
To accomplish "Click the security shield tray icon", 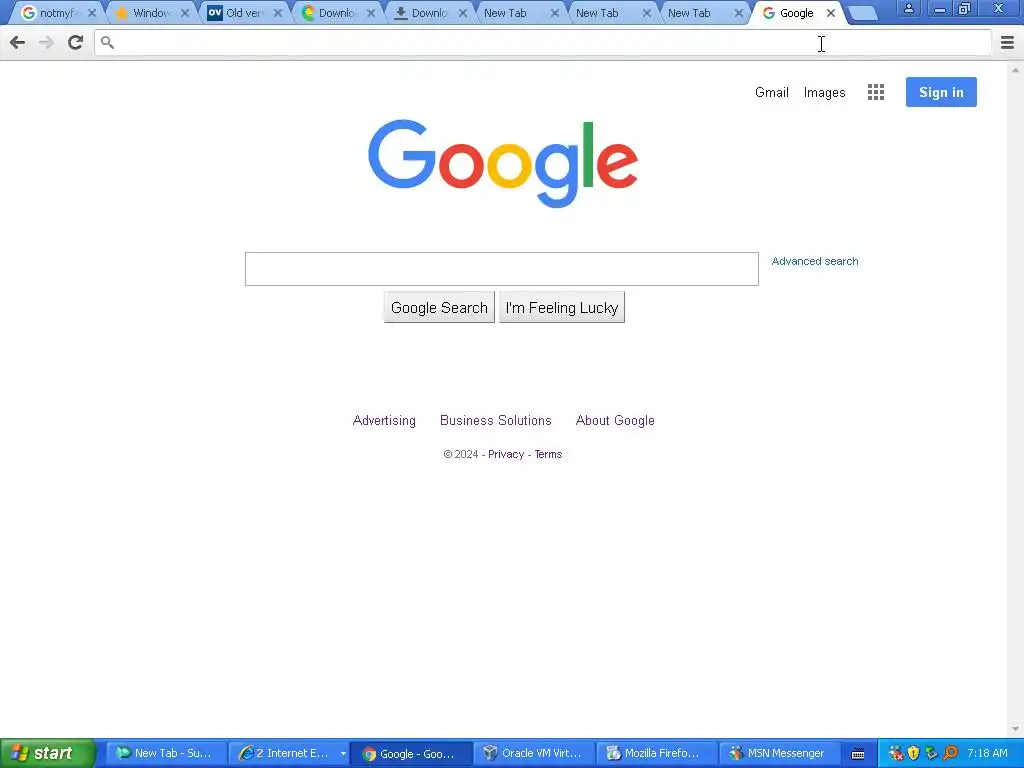I will [x=913, y=754].
